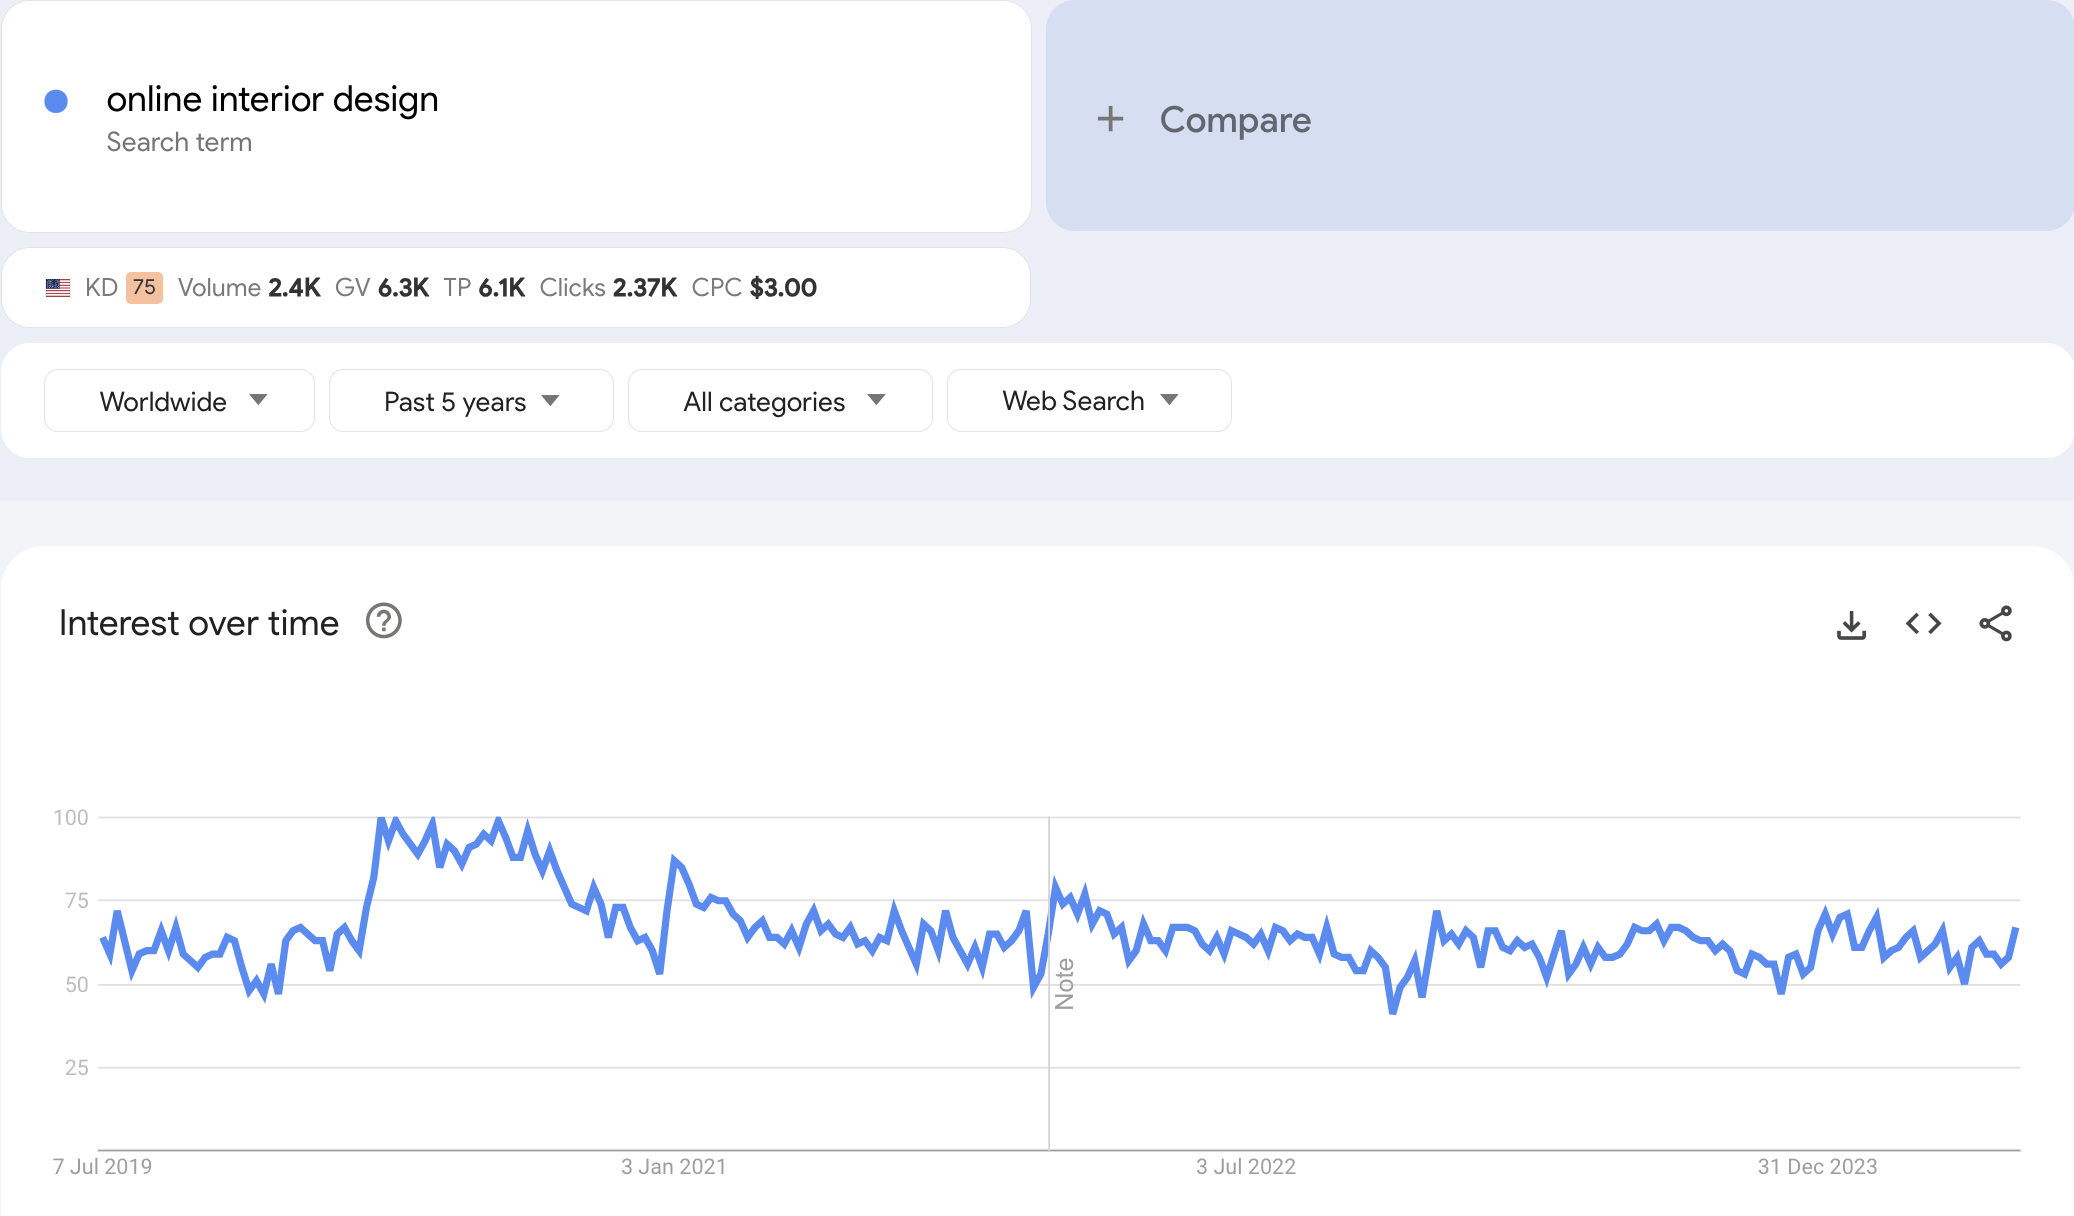Click the CPC $3.00 metric

[x=754, y=288]
